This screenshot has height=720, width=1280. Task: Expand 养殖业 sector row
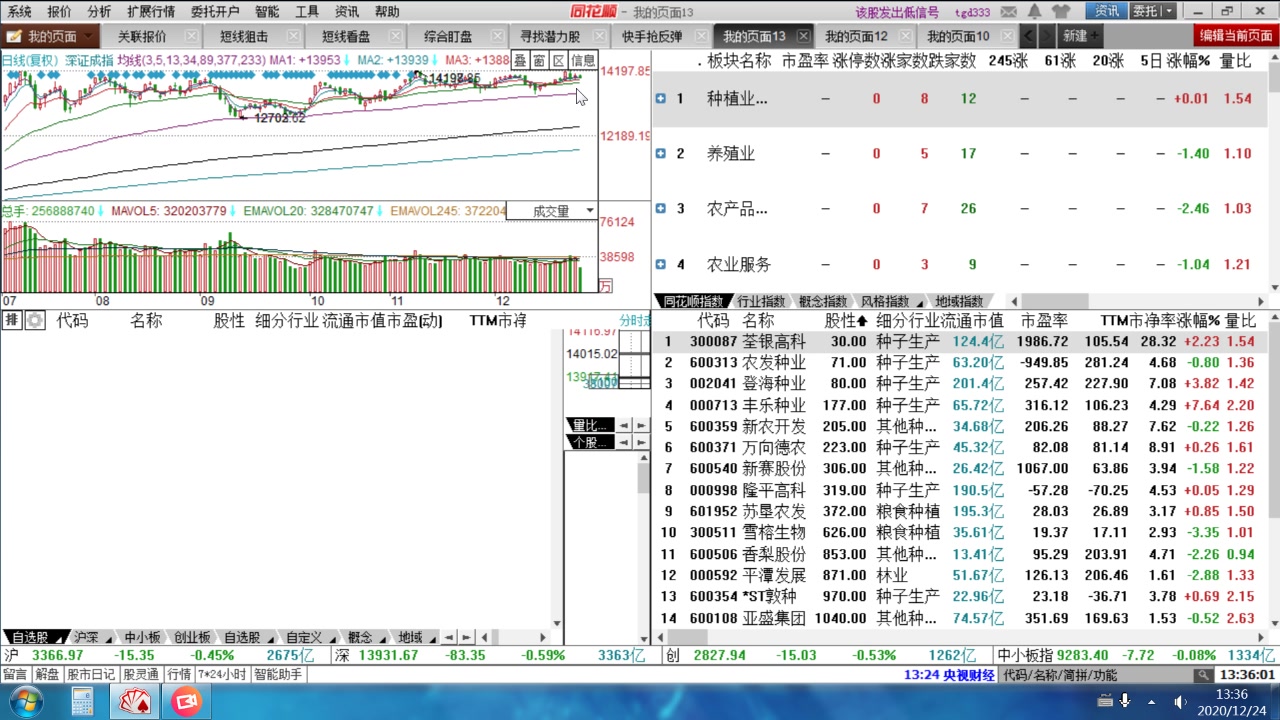click(661, 153)
